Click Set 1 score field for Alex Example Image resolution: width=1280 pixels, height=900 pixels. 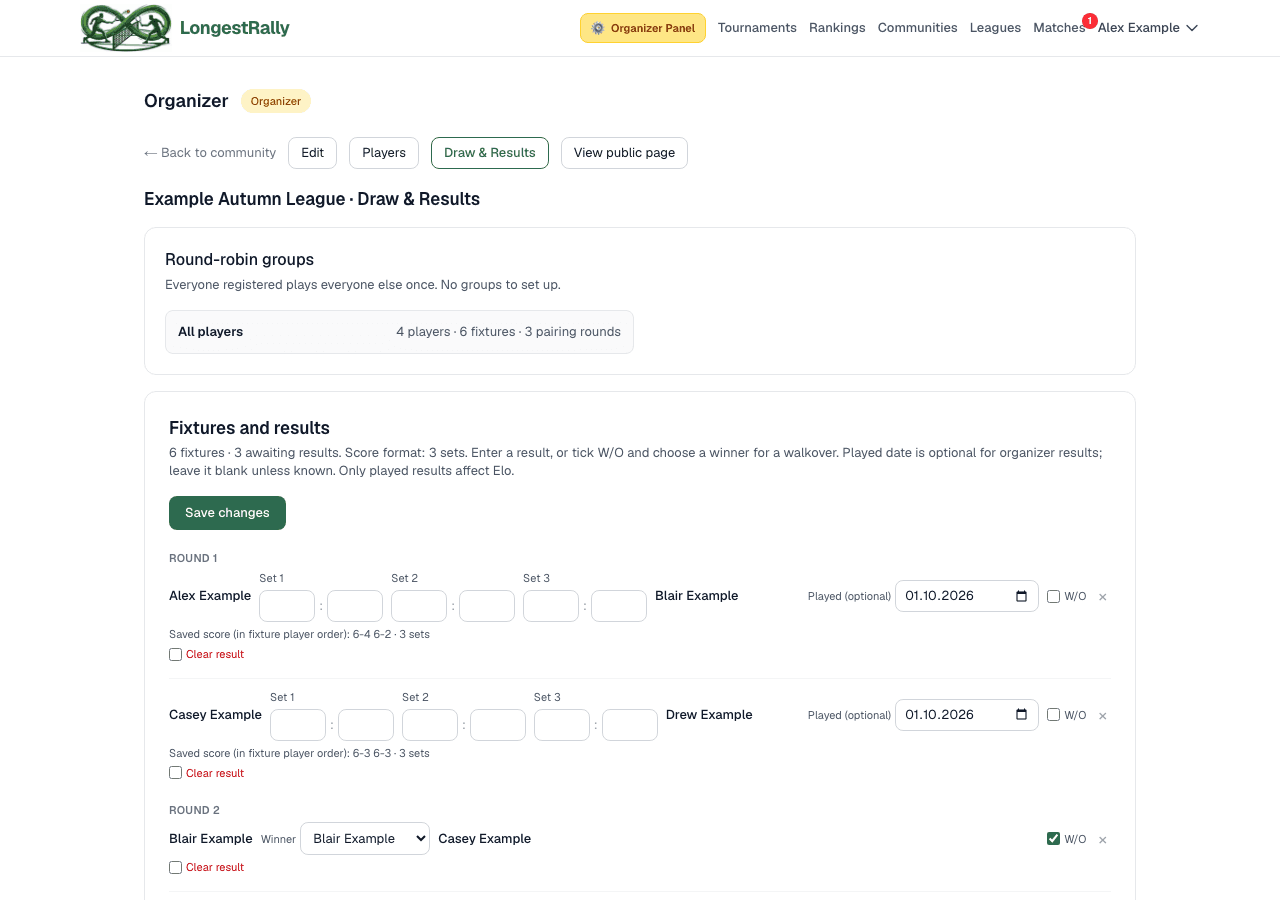(x=287, y=606)
